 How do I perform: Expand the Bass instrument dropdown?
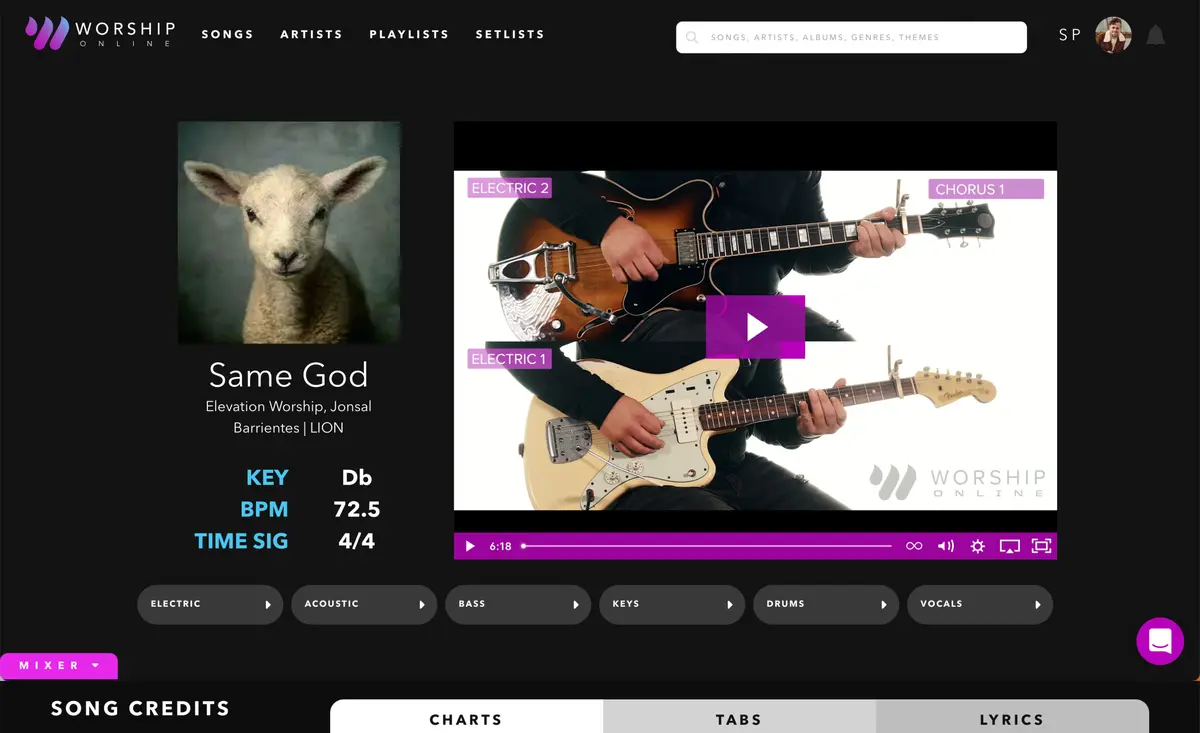click(518, 604)
